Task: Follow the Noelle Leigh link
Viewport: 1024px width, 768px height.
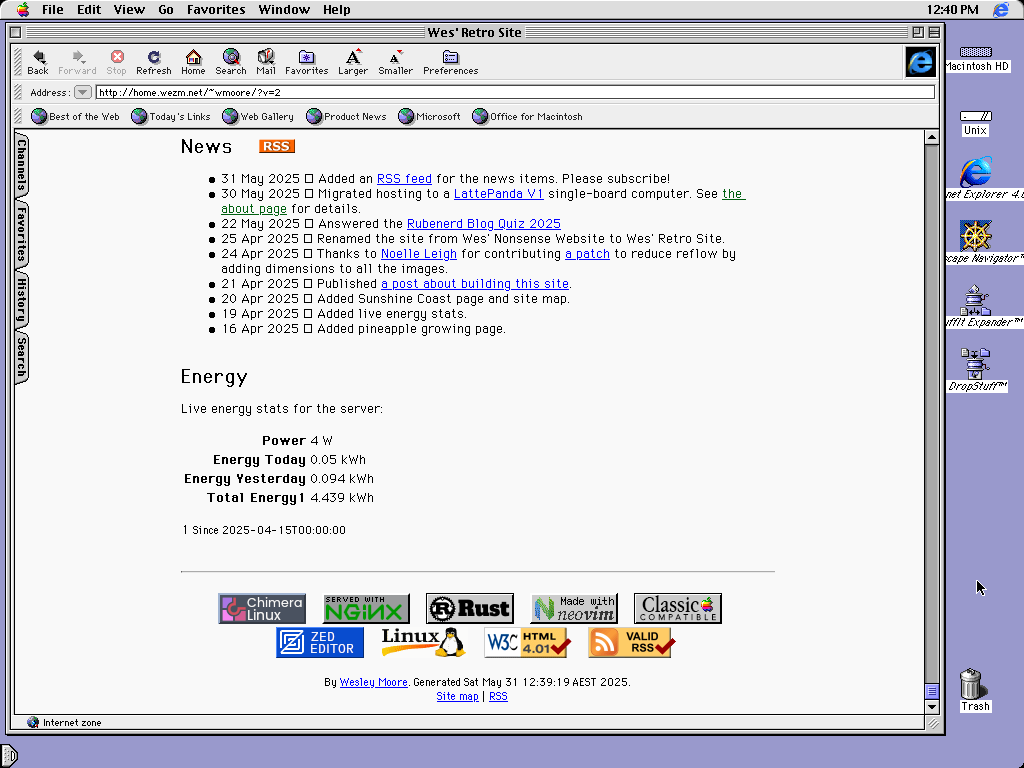Action: point(419,254)
